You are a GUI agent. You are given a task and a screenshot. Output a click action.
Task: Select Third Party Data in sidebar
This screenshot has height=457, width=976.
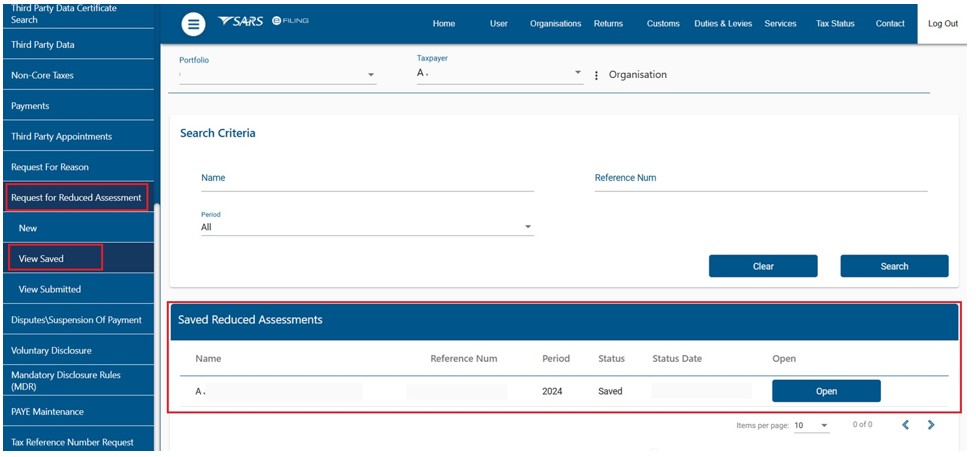[x=78, y=45]
